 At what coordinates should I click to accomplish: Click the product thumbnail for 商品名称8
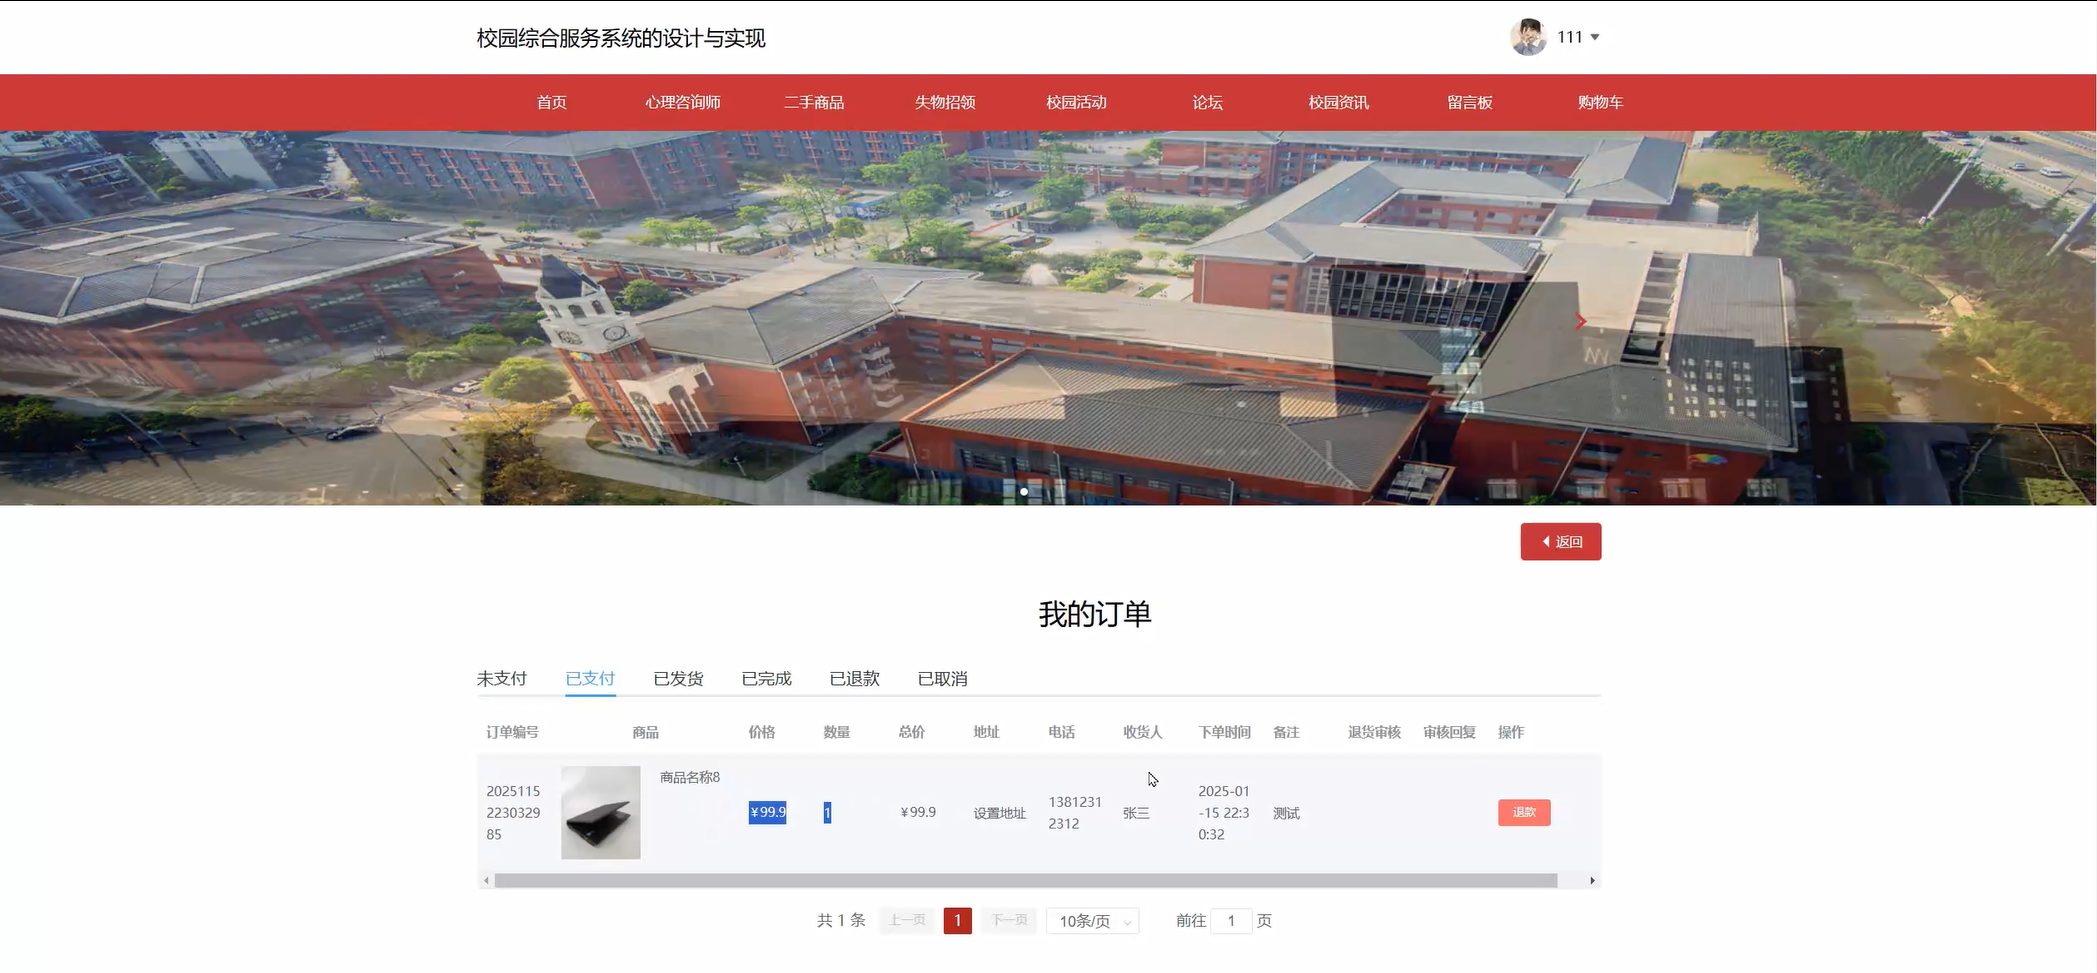[600, 812]
